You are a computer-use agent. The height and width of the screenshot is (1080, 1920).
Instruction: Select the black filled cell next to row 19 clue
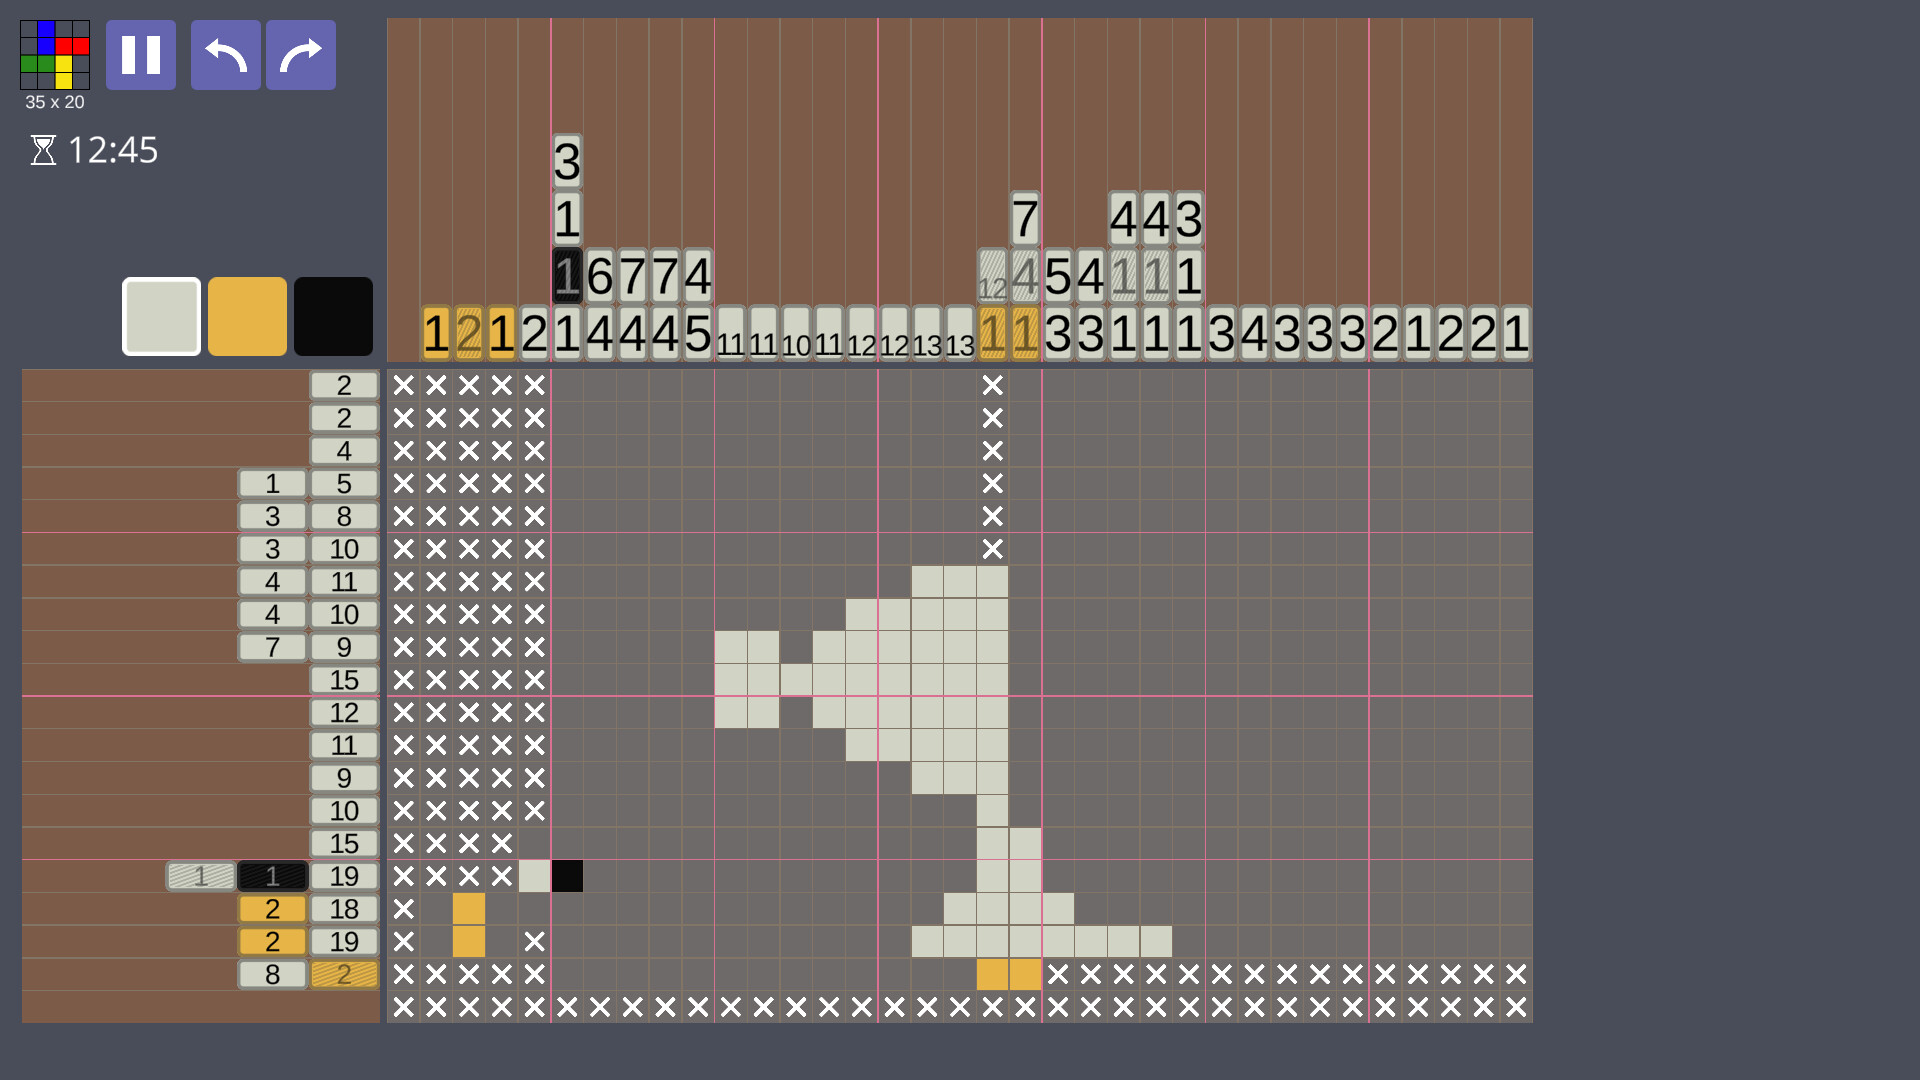pos(567,876)
